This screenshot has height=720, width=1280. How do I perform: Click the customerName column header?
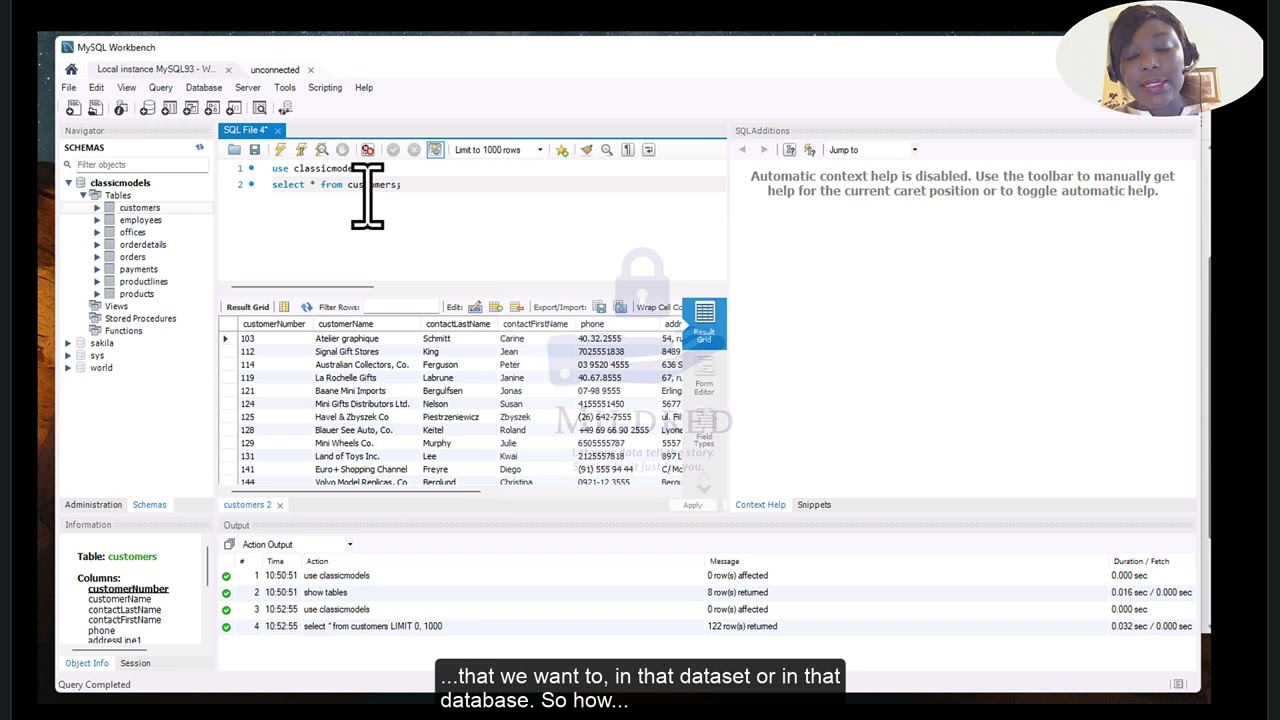point(345,324)
